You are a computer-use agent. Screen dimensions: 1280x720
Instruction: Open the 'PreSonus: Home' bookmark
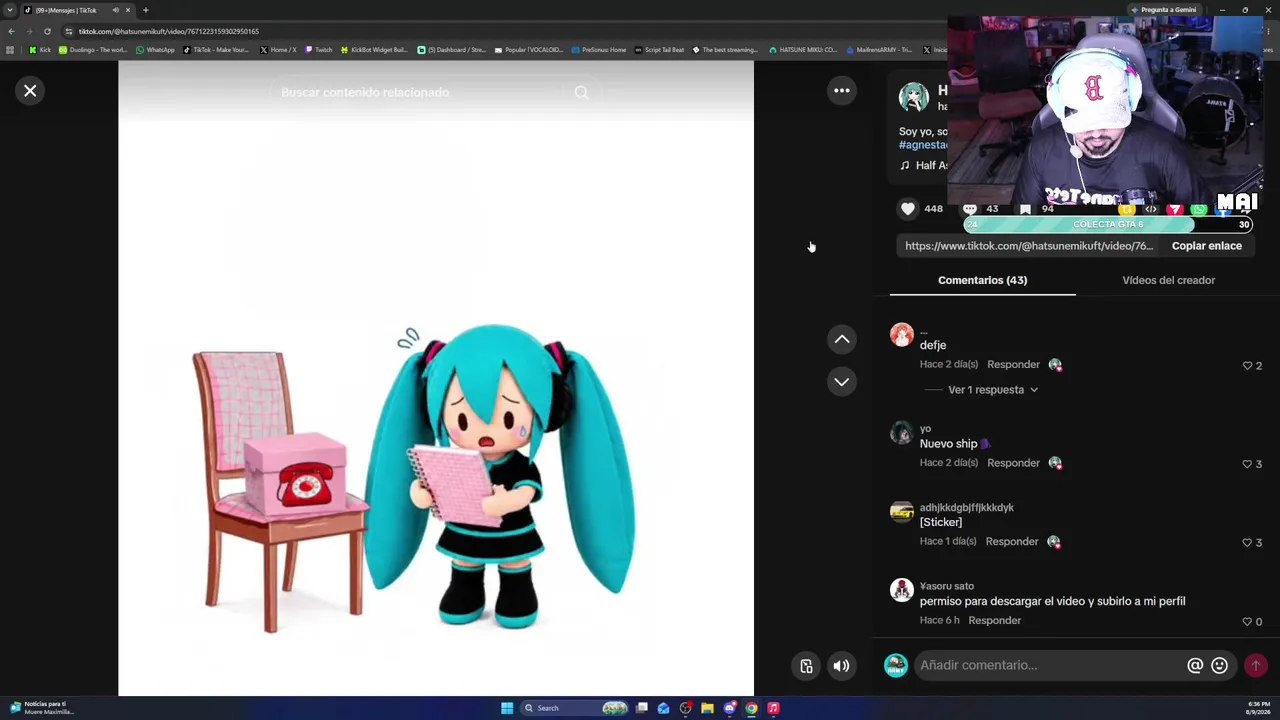point(599,50)
